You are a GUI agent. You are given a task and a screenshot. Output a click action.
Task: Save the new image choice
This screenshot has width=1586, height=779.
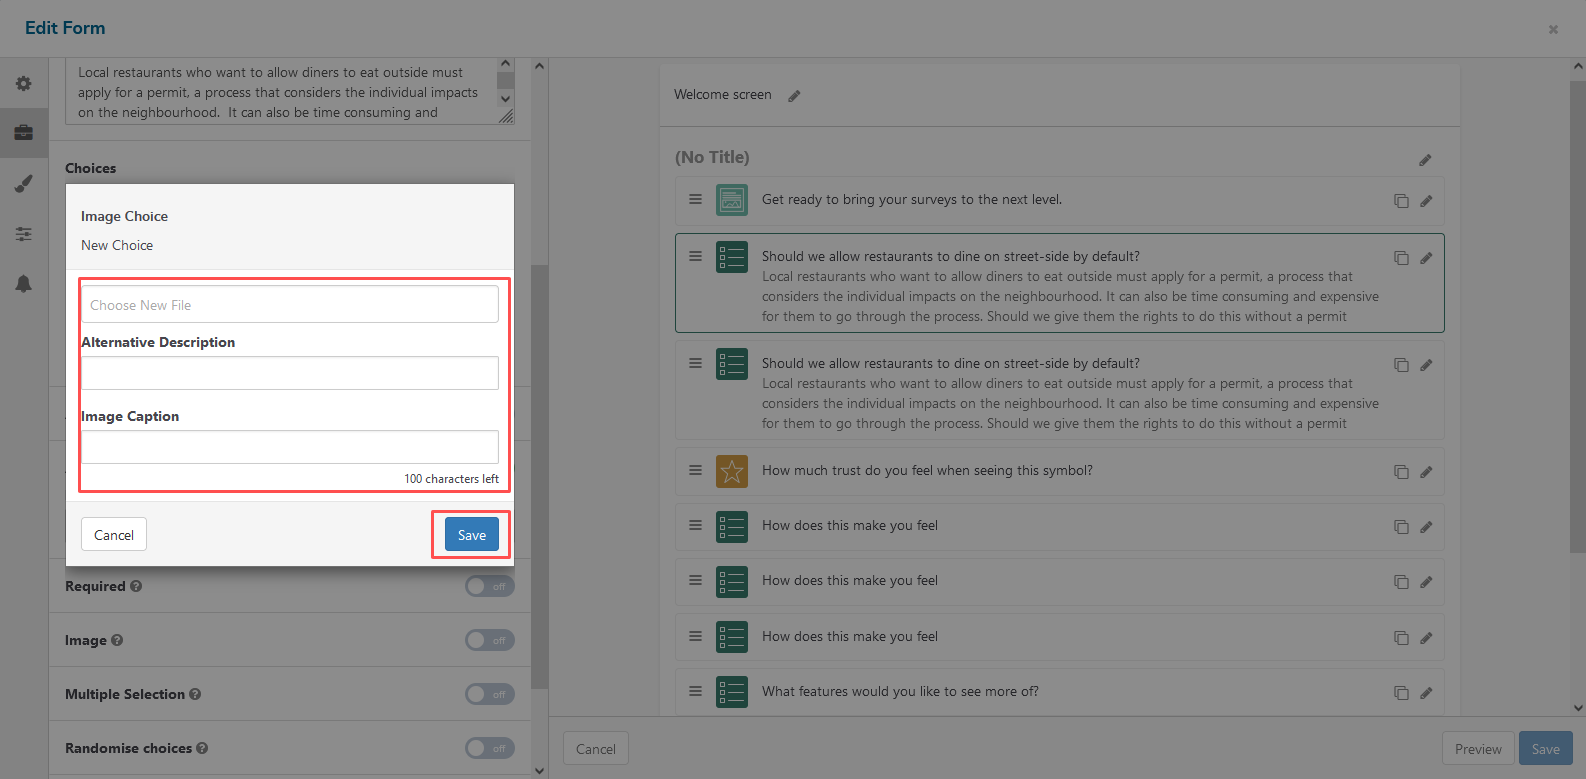(472, 535)
